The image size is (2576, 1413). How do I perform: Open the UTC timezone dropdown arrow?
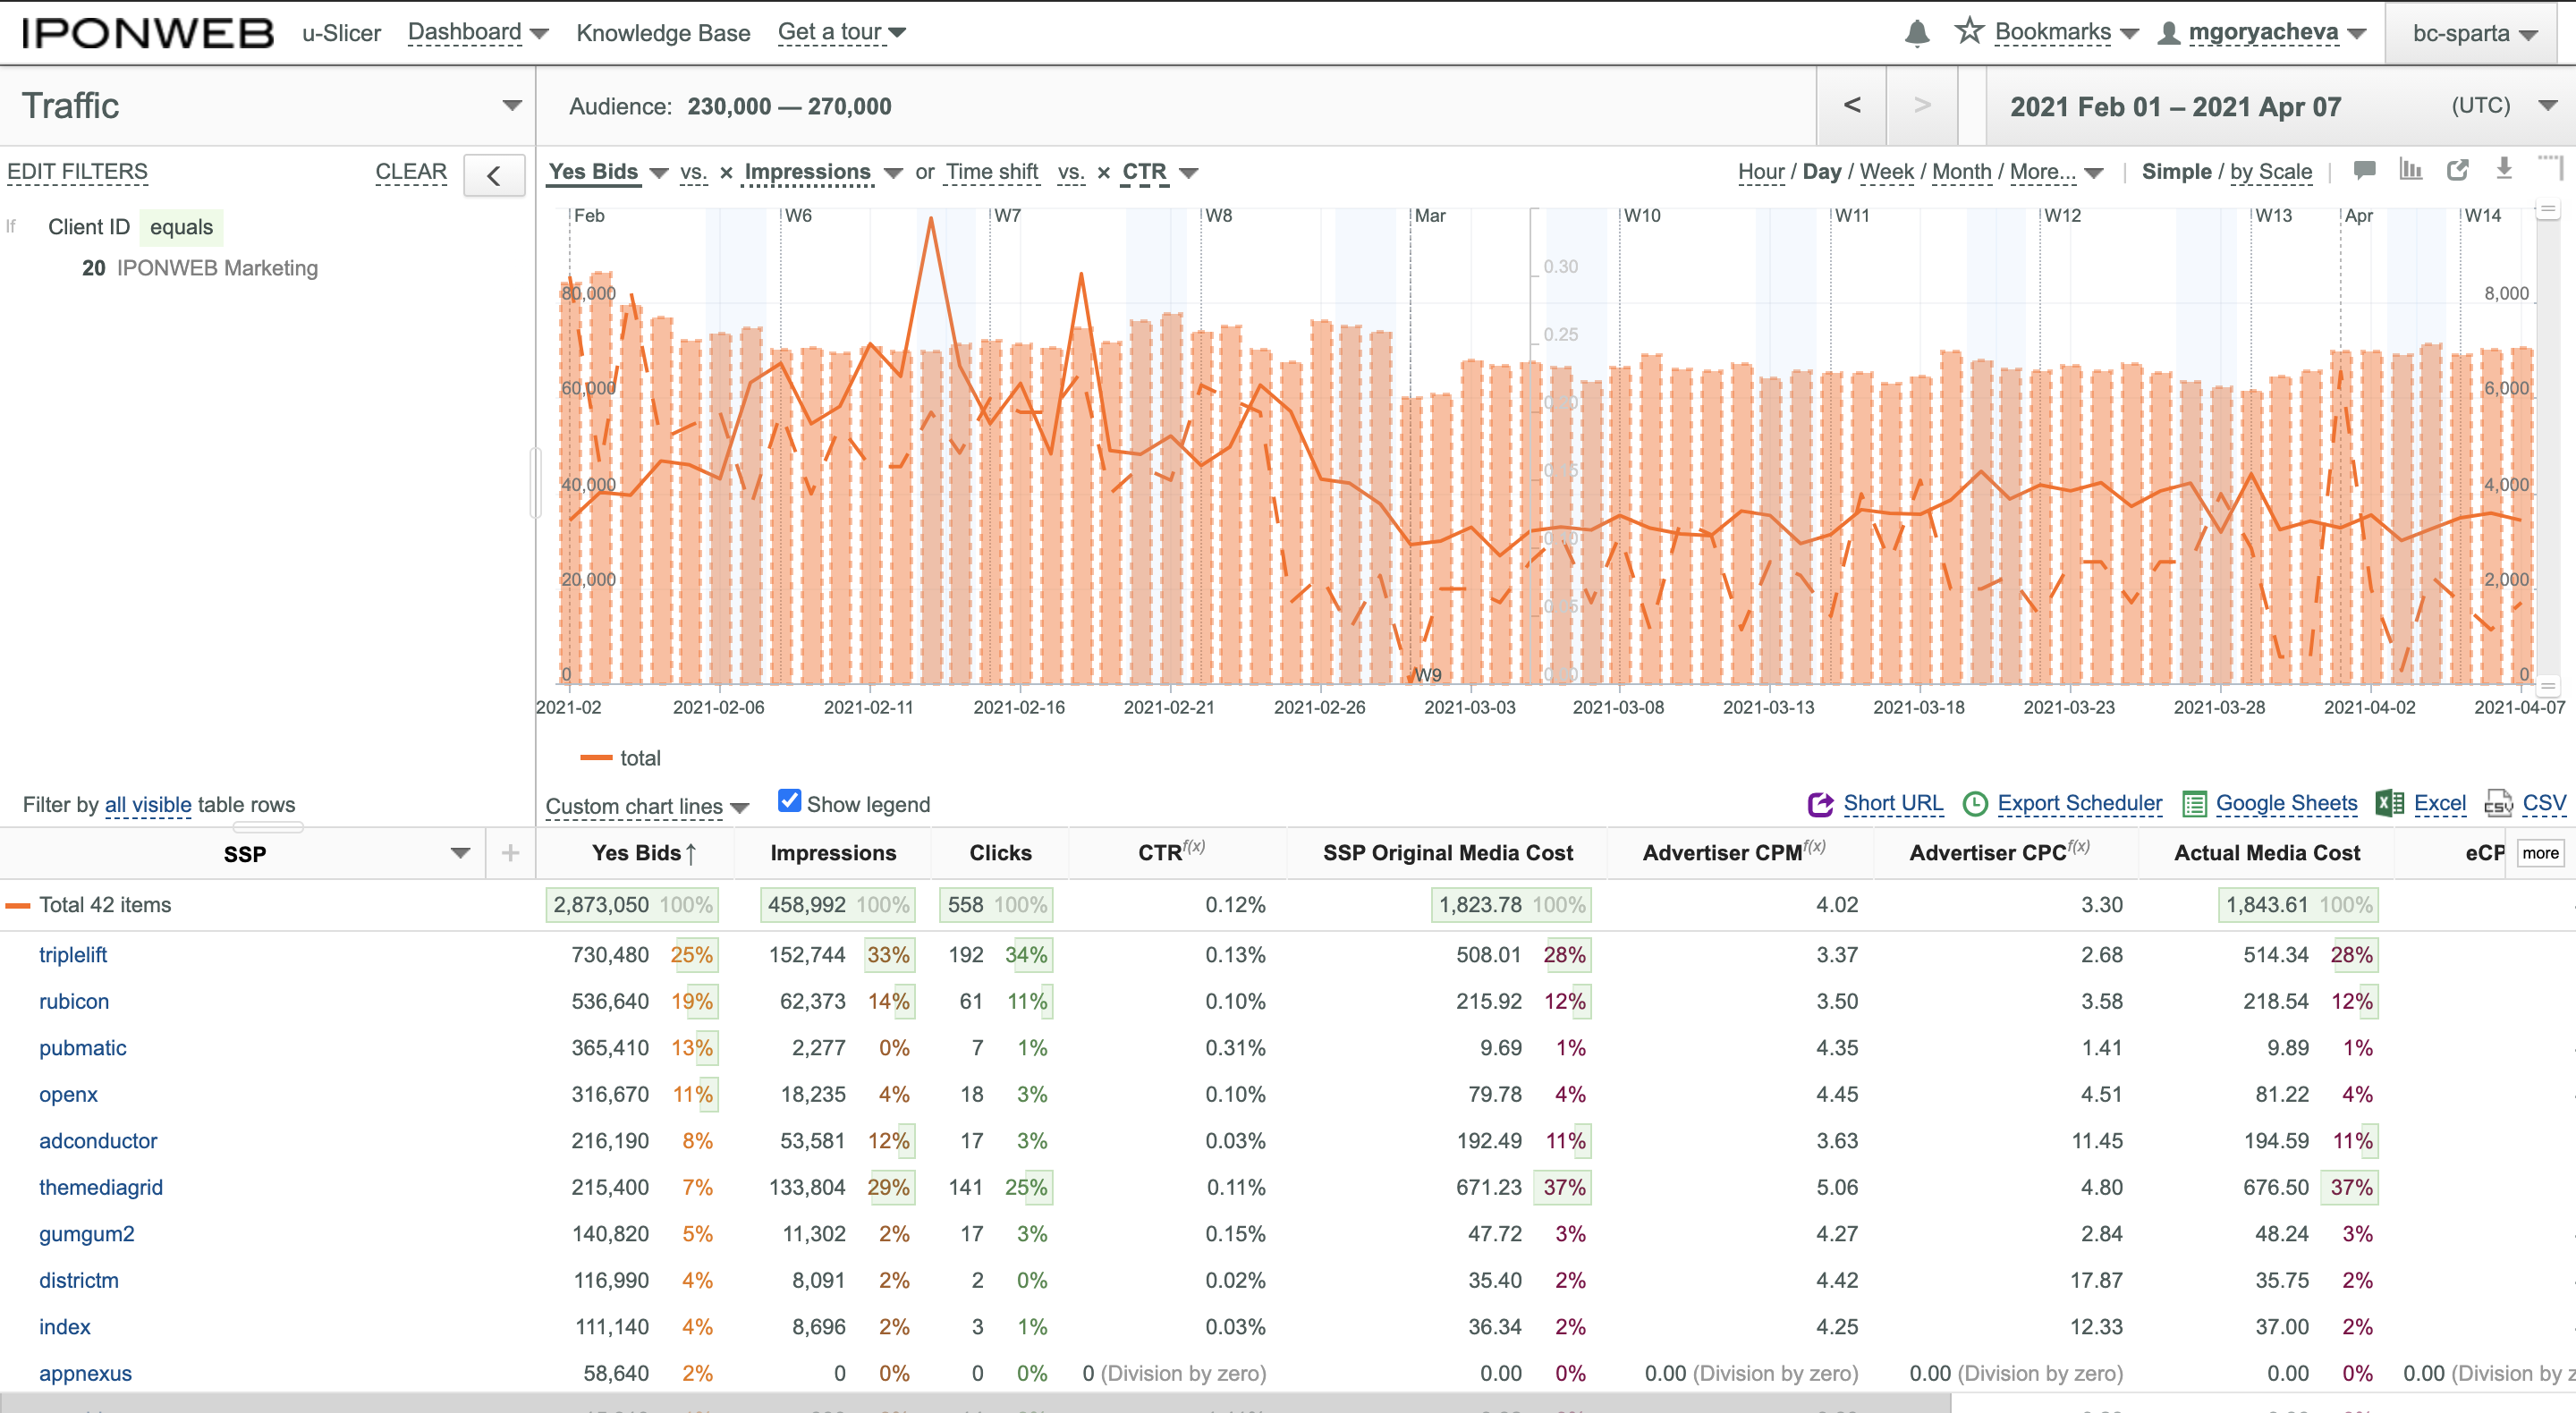[x=2547, y=105]
